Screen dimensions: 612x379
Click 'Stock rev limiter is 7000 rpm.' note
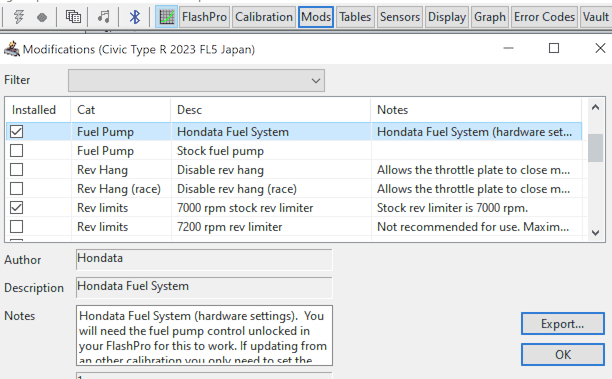452,208
